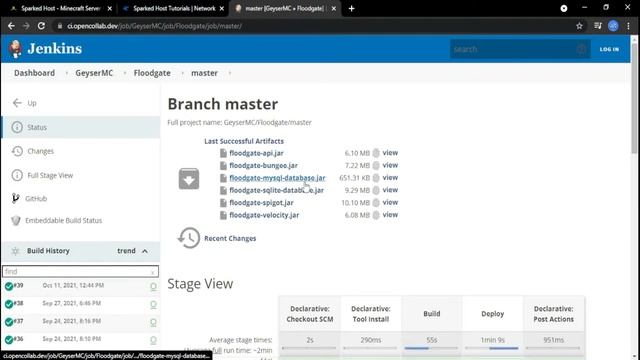Click the Jenkins mascot logo icon
Image resolution: width=640 pixels, height=360 pixels.
(16, 49)
